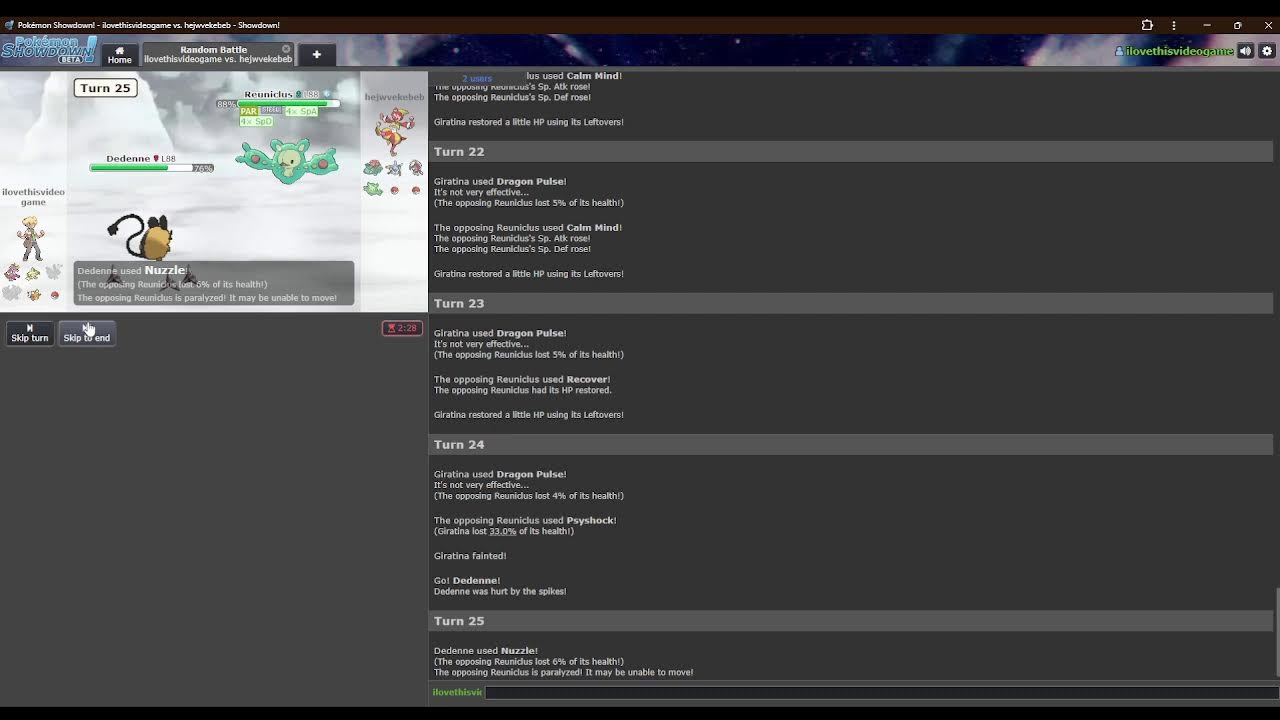Click player's yellow second team icon
The height and width of the screenshot is (720, 1280).
click(x=33, y=272)
